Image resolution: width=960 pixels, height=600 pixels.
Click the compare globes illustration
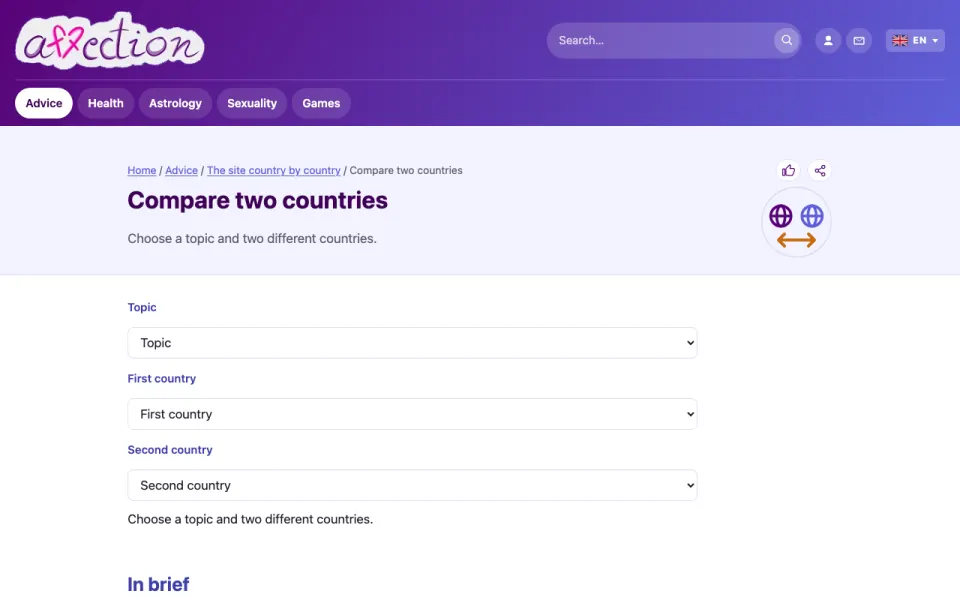pyautogui.click(x=796, y=222)
